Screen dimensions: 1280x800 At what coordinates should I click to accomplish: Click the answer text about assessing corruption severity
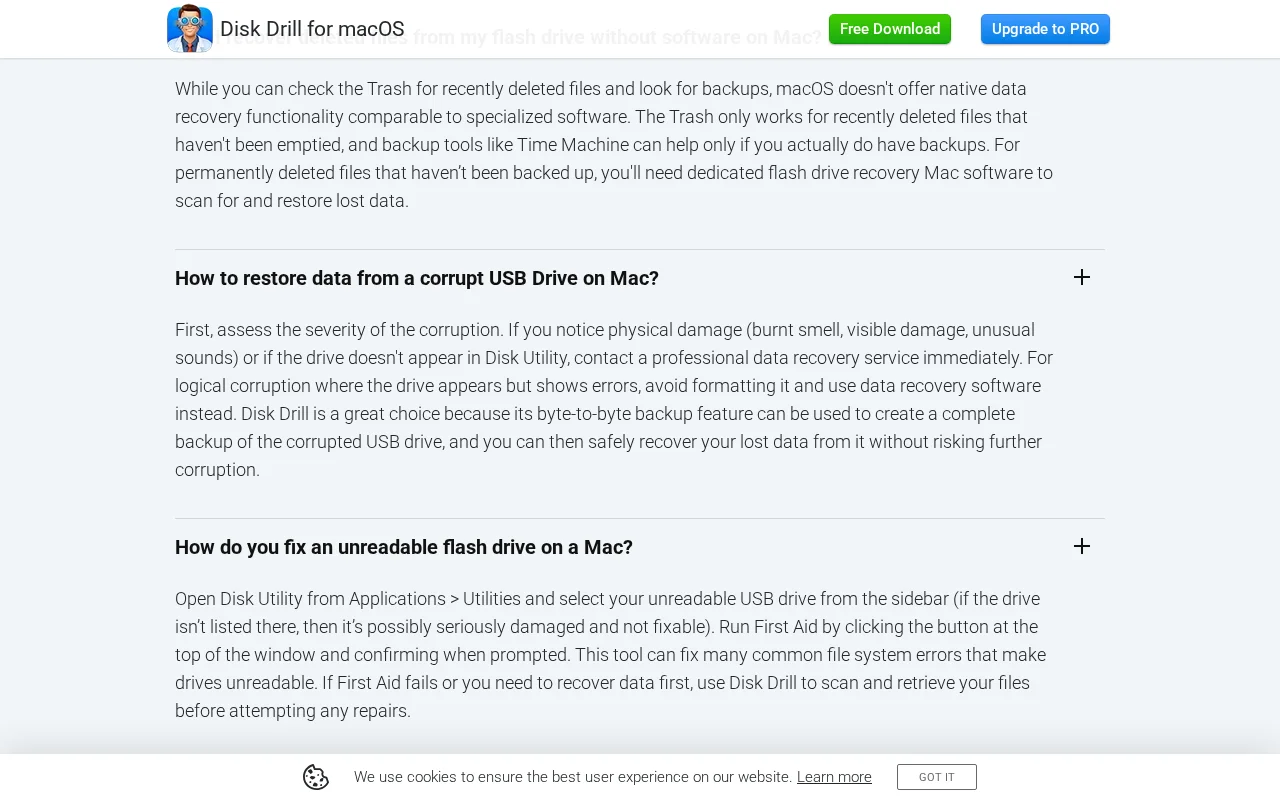pyautogui.click(x=614, y=400)
